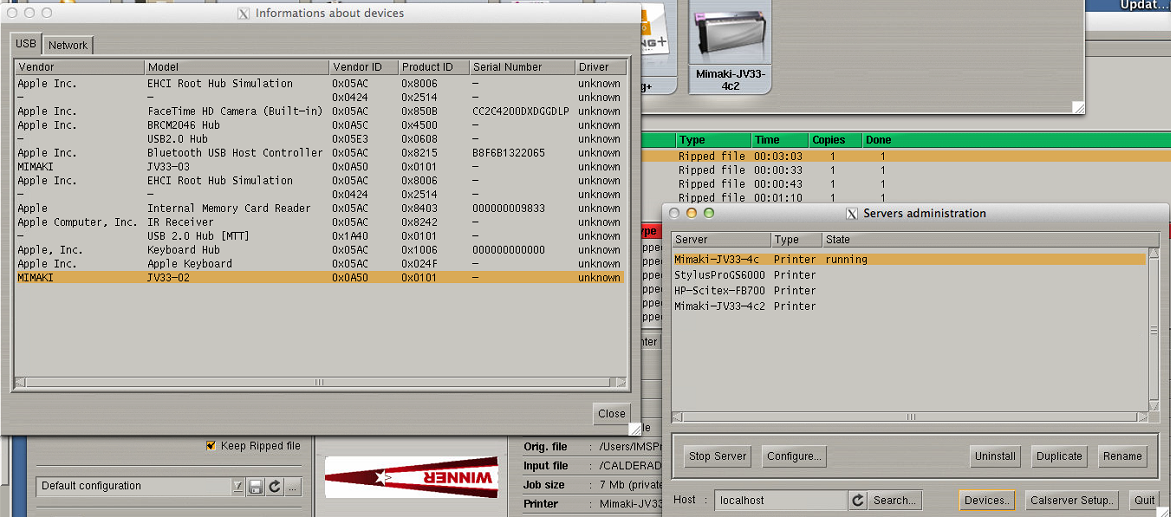Select the USB 2.0 Hub [MTT] row
This screenshot has height=517, width=1171.
point(320,236)
